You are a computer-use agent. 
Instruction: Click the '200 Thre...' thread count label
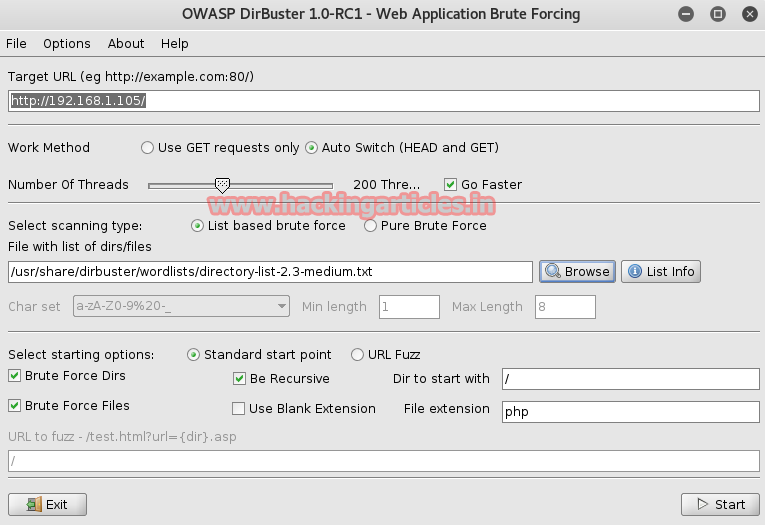[x=386, y=184]
